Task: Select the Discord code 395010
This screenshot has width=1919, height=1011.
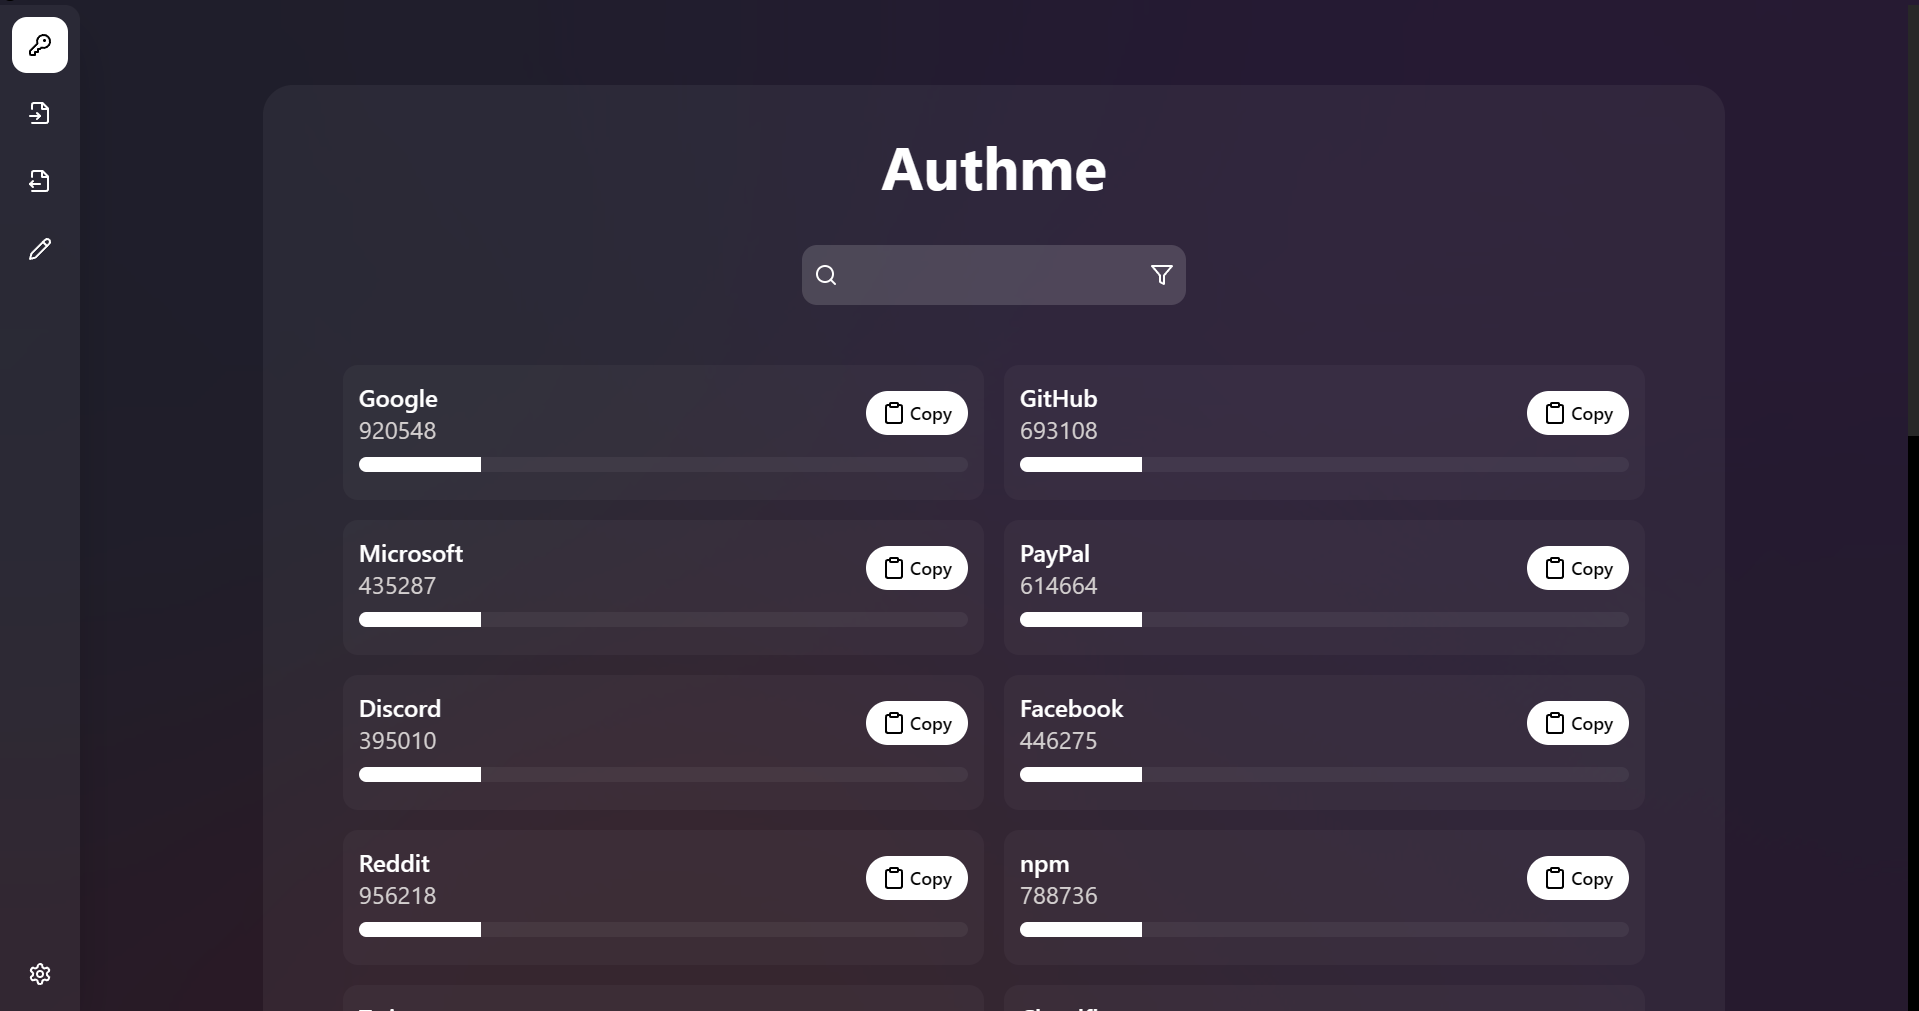Action: click(x=397, y=741)
